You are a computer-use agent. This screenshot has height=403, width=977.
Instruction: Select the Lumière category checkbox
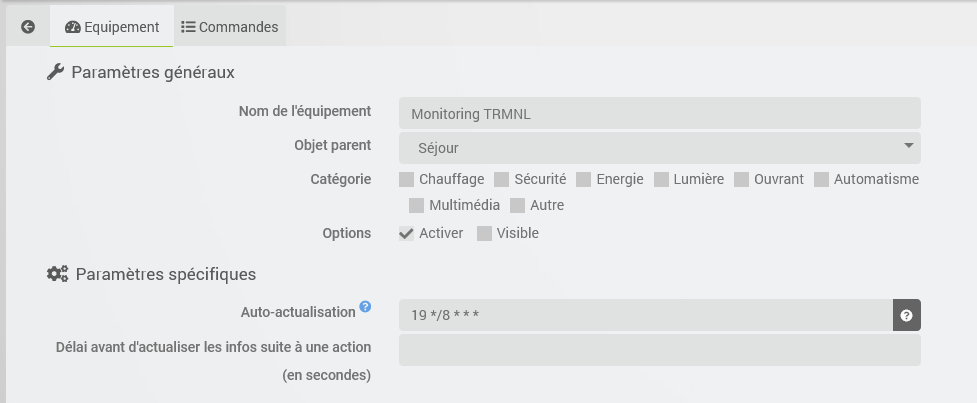tap(662, 180)
